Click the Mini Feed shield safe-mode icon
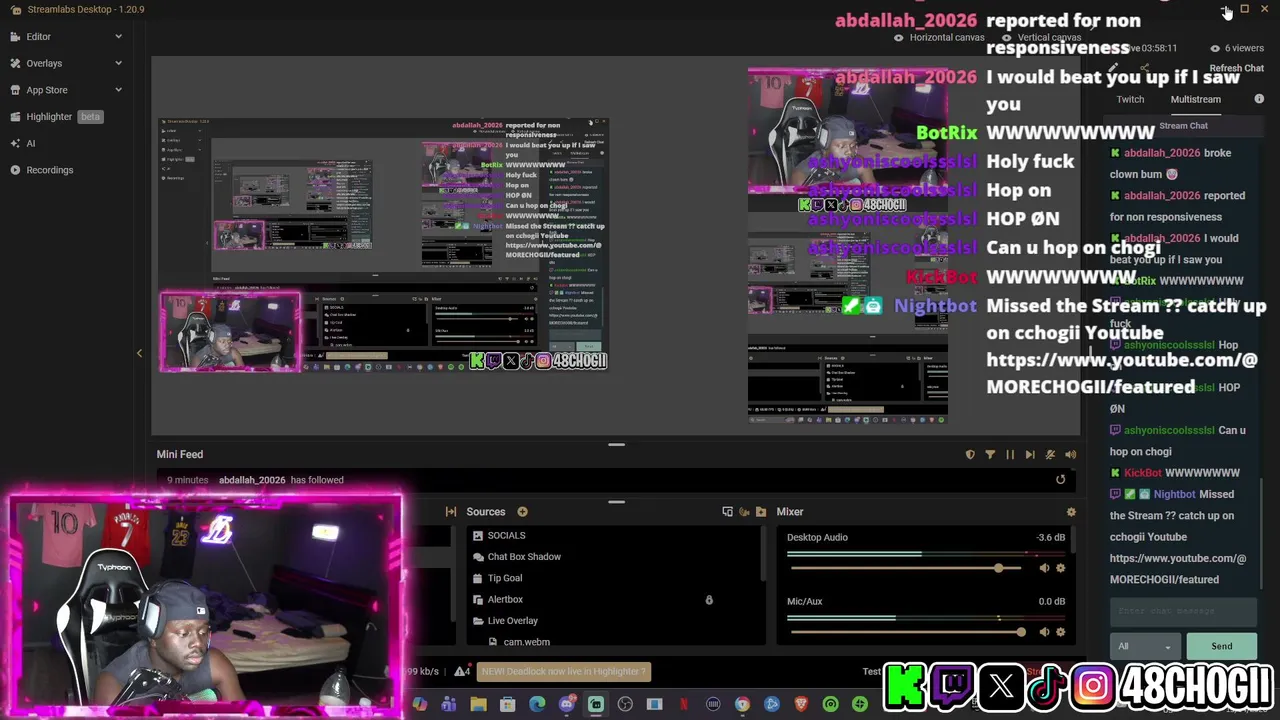Viewport: 1280px width, 720px height. [x=970, y=455]
